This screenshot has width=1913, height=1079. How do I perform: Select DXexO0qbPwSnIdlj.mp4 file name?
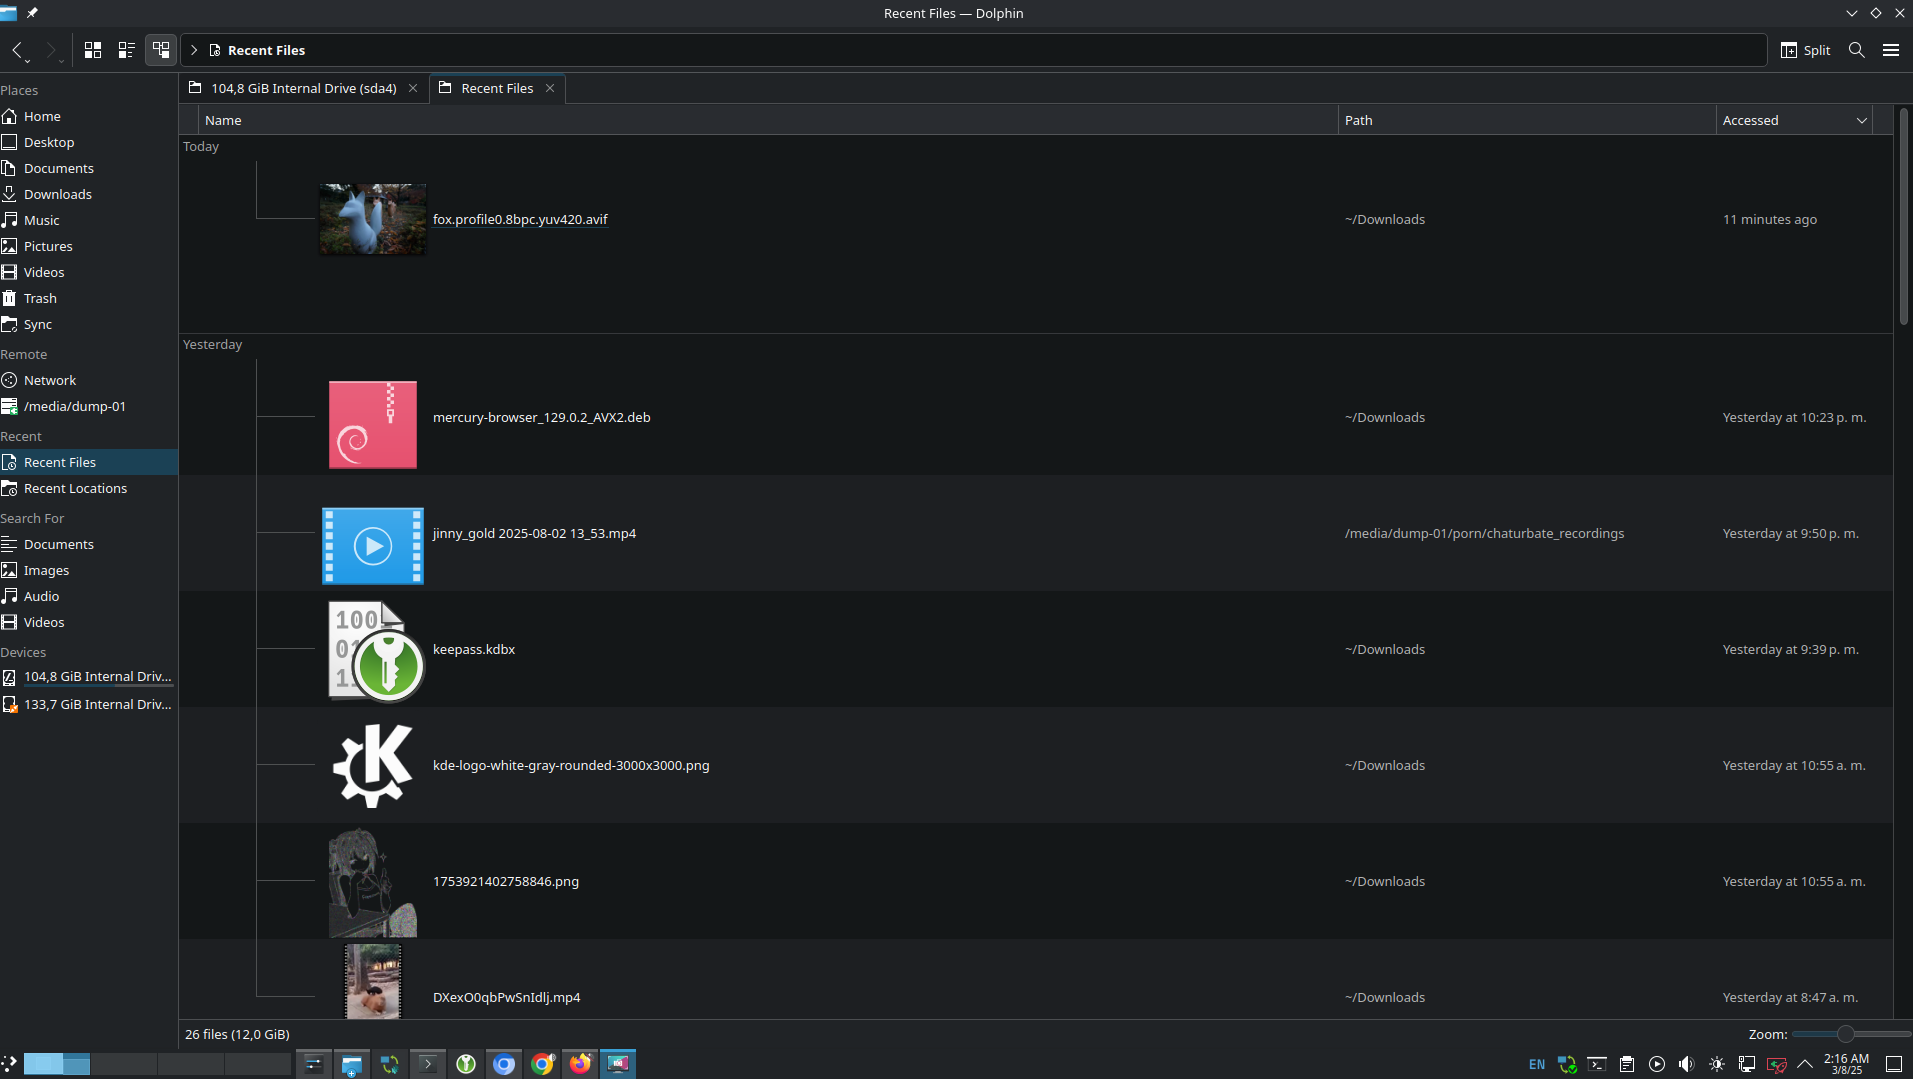pos(506,997)
